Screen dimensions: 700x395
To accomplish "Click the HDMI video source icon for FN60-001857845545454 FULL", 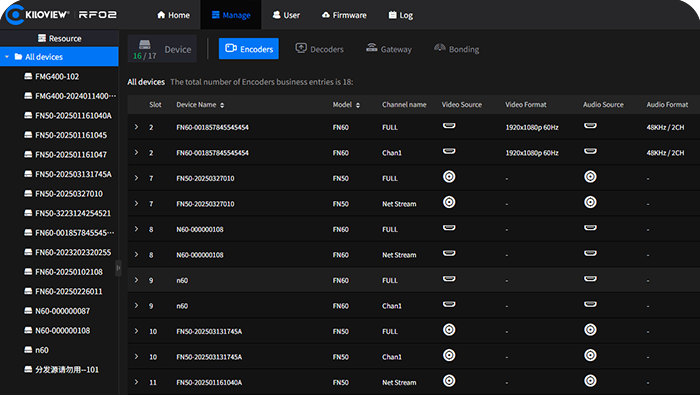I will (449, 126).
